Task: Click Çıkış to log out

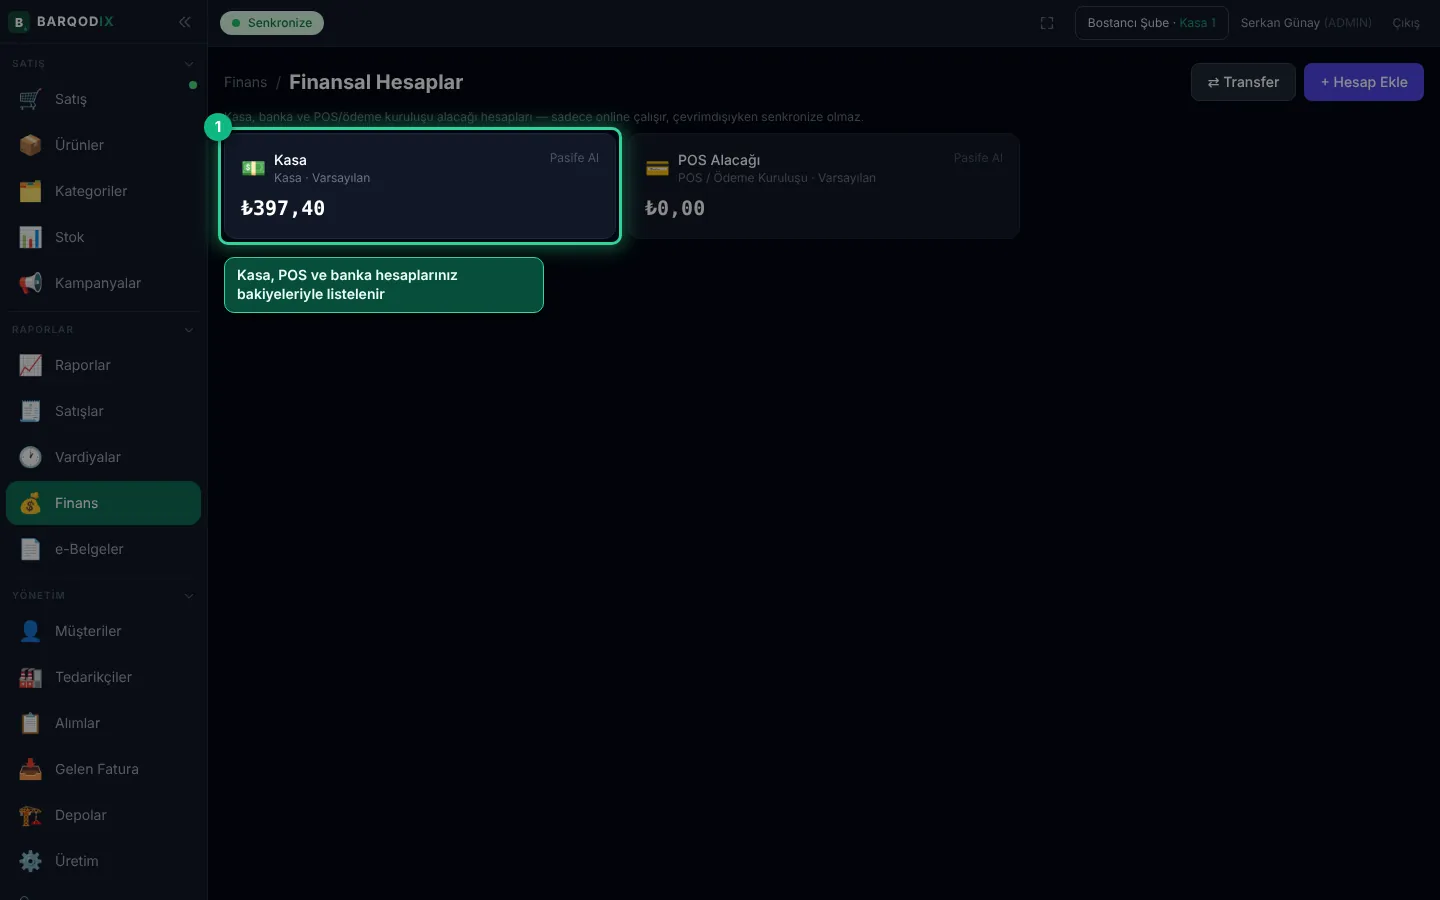Action: pyautogui.click(x=1406, y=23)
